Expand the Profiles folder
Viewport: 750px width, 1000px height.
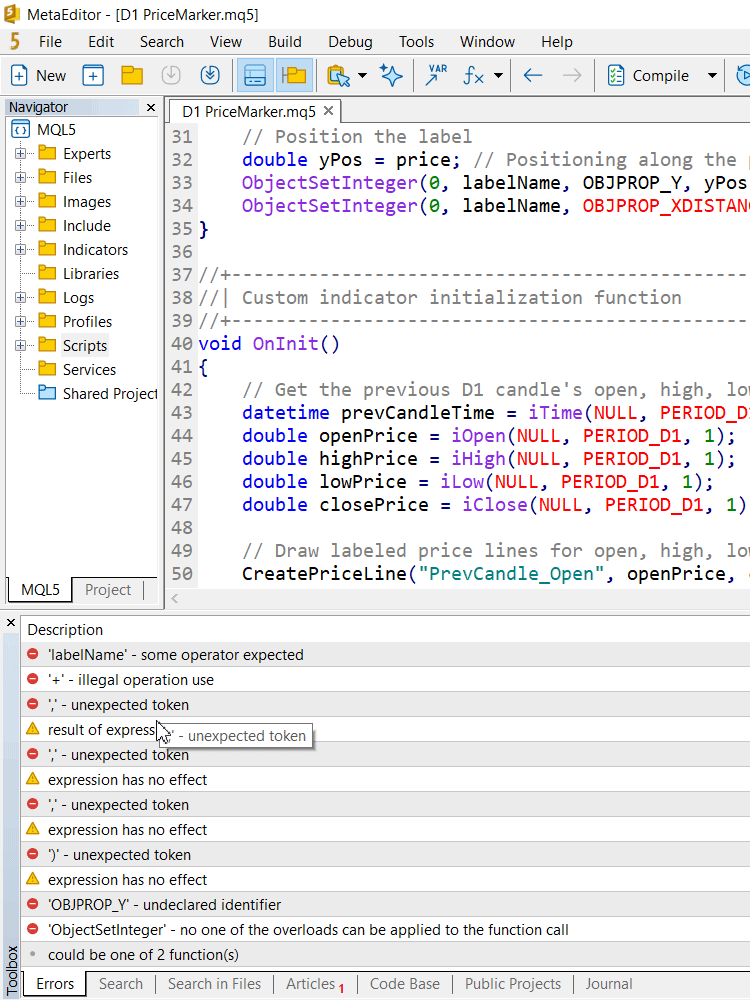point(20,321)
